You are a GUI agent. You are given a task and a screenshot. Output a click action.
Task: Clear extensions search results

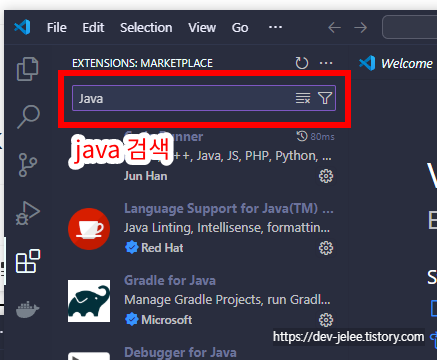click(303, 98)
